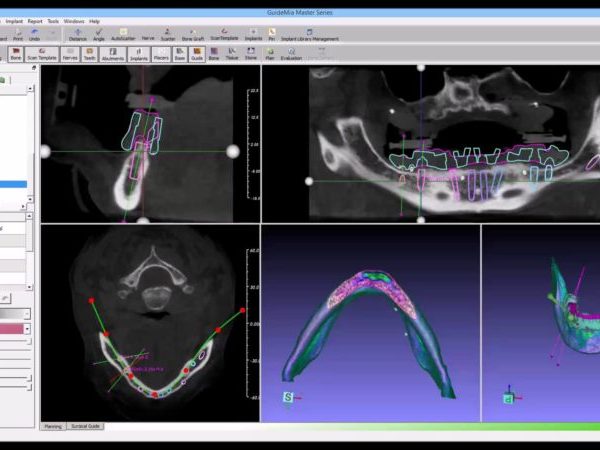This screenshot has height=450, width=600.
Task: Open the Report menu
Action: [35, 20]
